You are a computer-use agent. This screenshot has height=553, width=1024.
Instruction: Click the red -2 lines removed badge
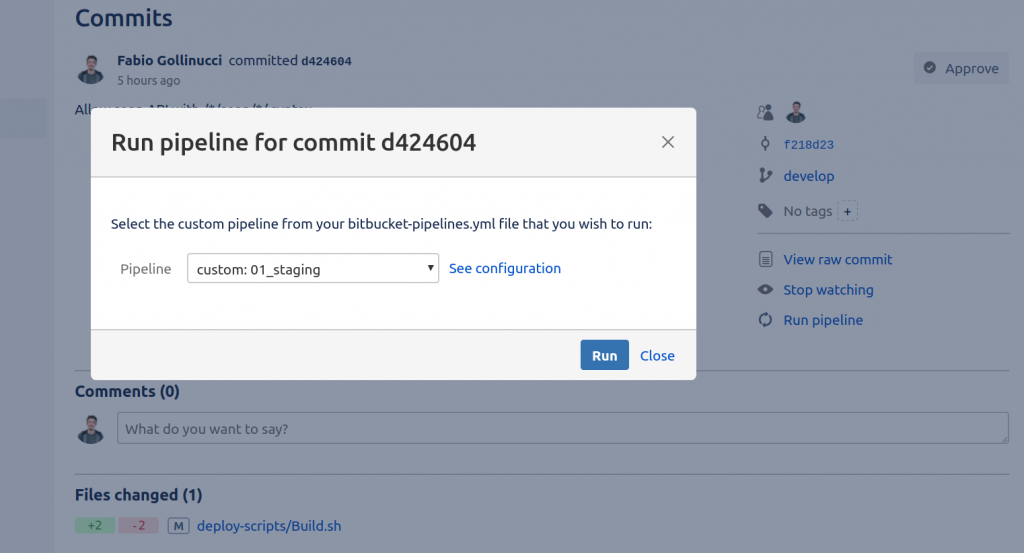(138, 526)
